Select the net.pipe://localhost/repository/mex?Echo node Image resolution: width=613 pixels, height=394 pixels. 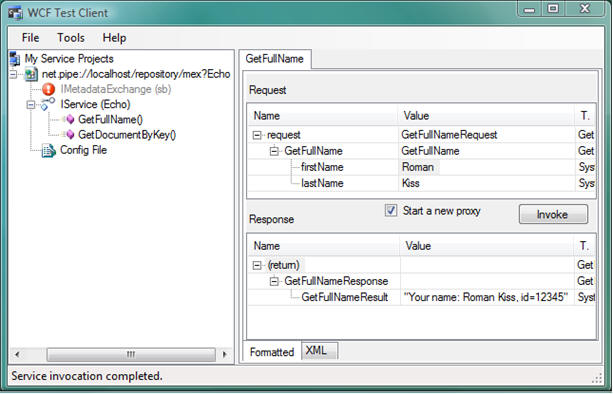136,74
